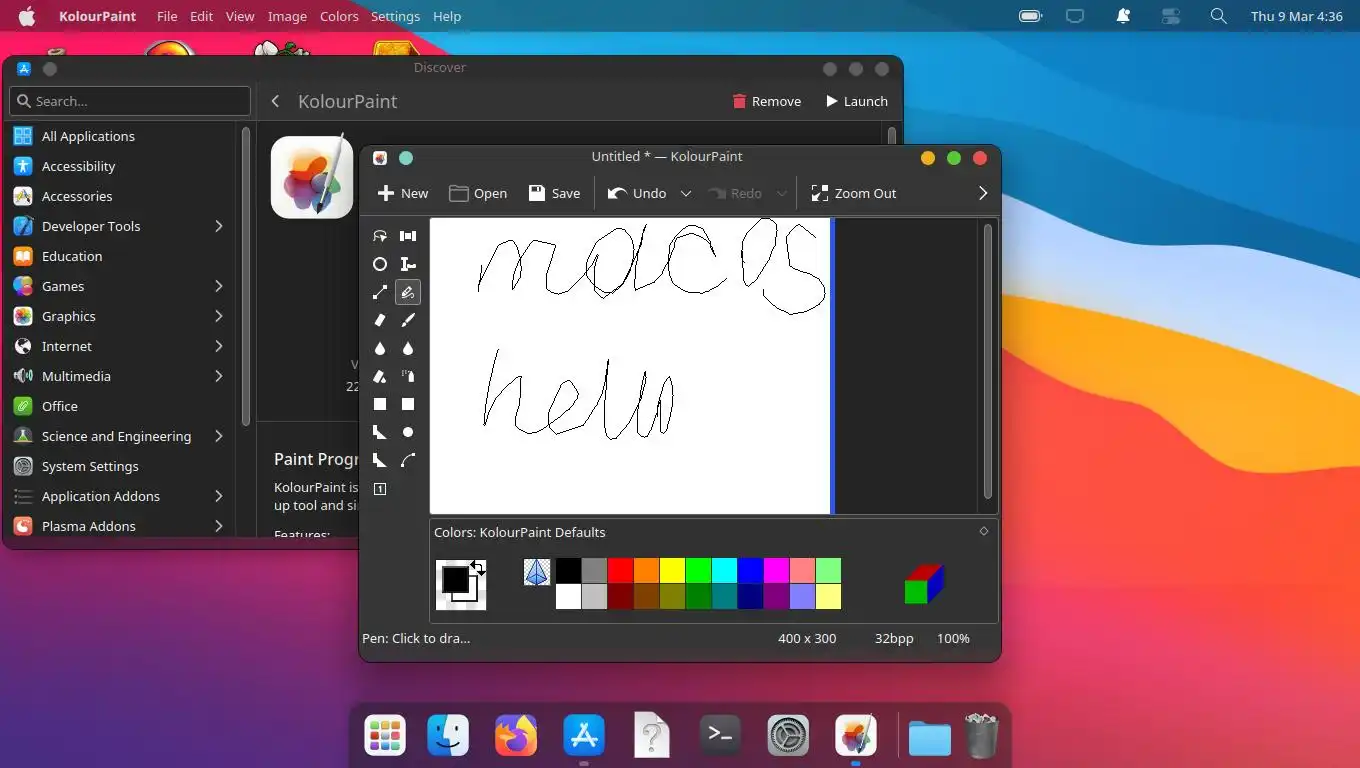The height and width of the screenshot is (768, 1360).
Task: Open Terminal from the dock
Action: point(720,737)
